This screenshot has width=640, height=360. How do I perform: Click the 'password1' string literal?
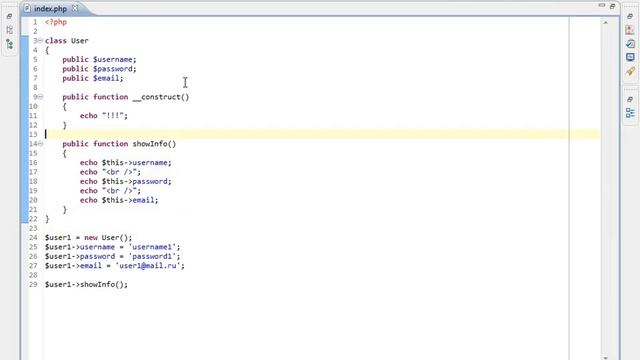[152, 257]
